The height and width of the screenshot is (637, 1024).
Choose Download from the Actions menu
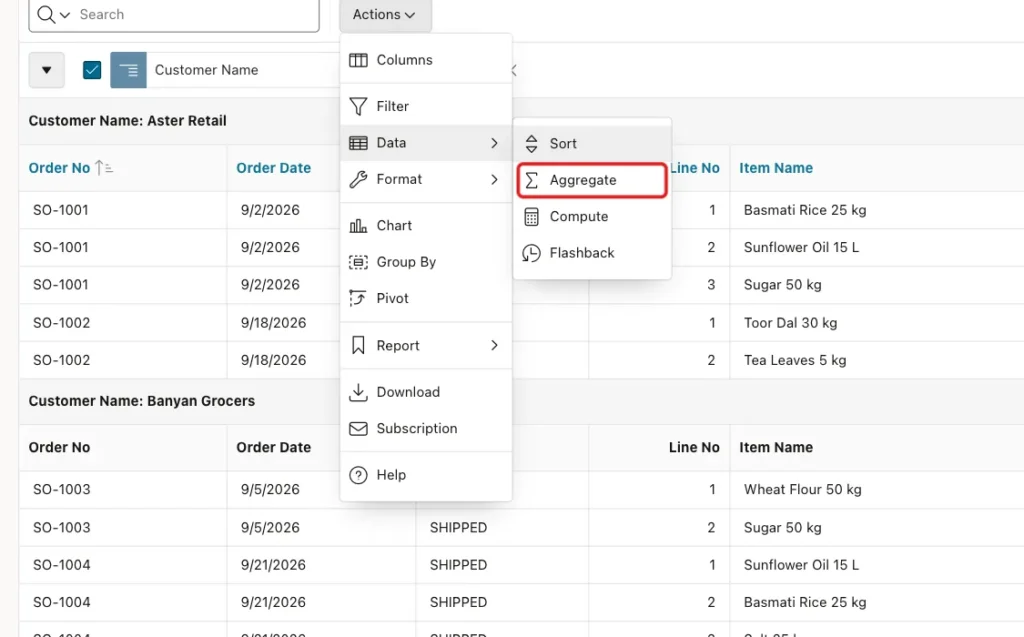point(425,392)
